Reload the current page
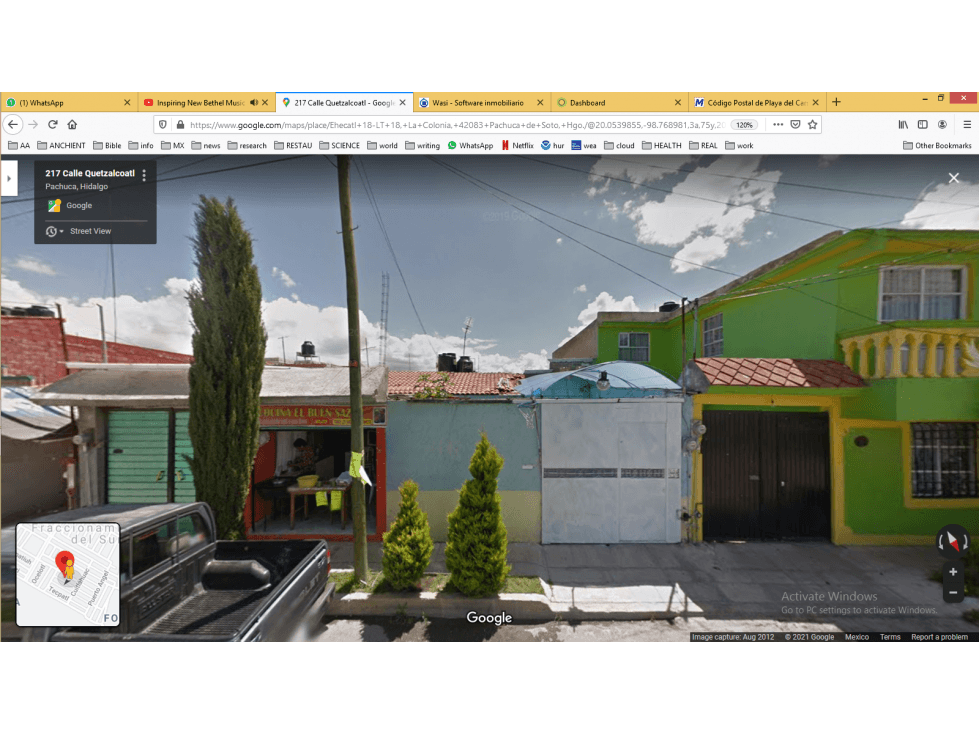979x734 pixels. (x=53, y=125)
